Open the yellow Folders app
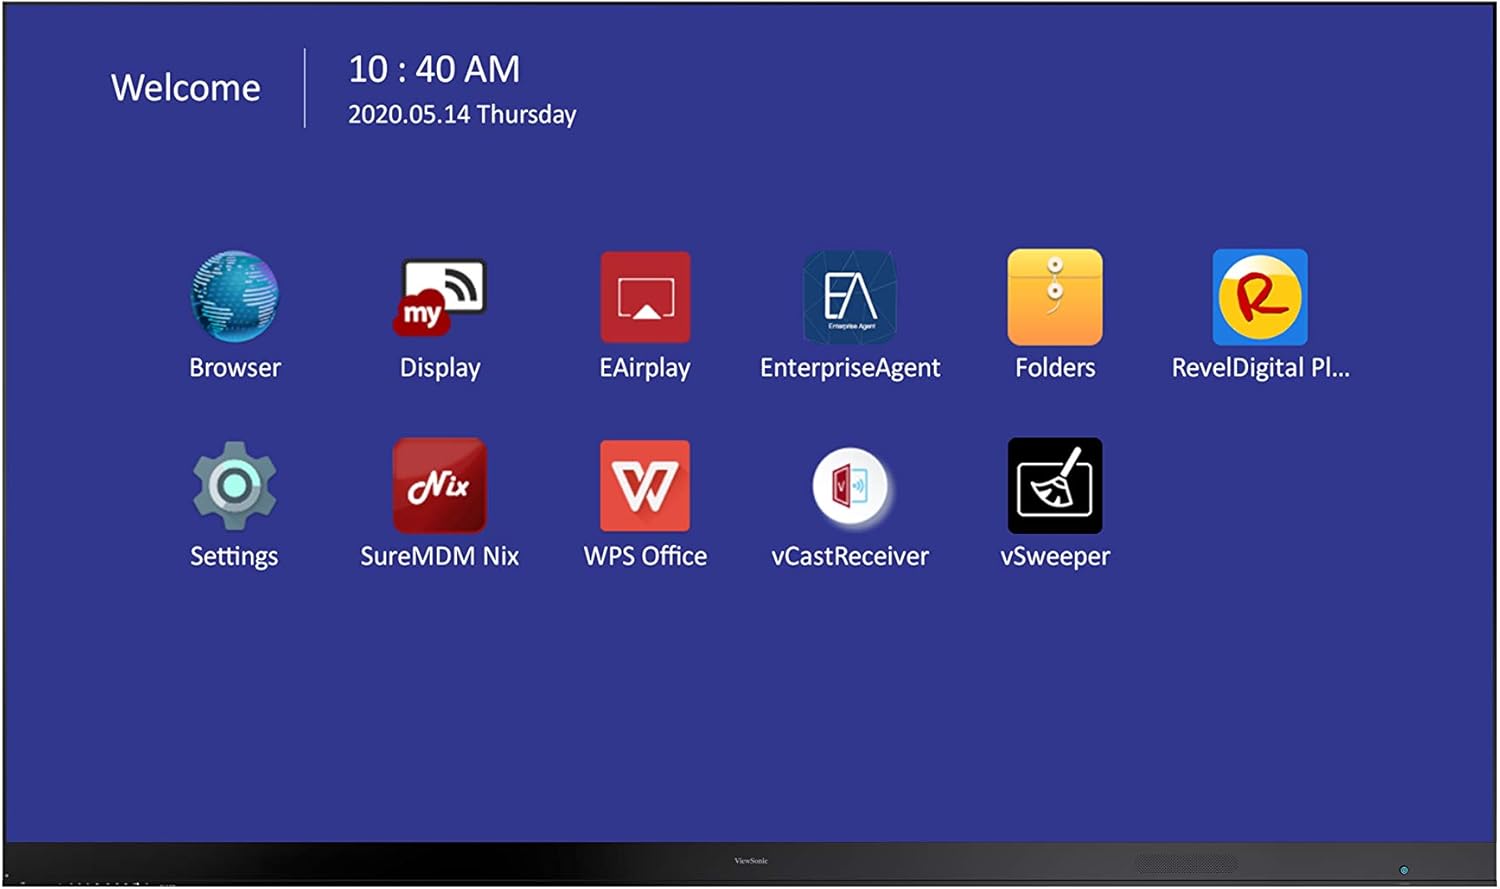The height and width of the screenshot is (889, 1500). pos(1055,297)
